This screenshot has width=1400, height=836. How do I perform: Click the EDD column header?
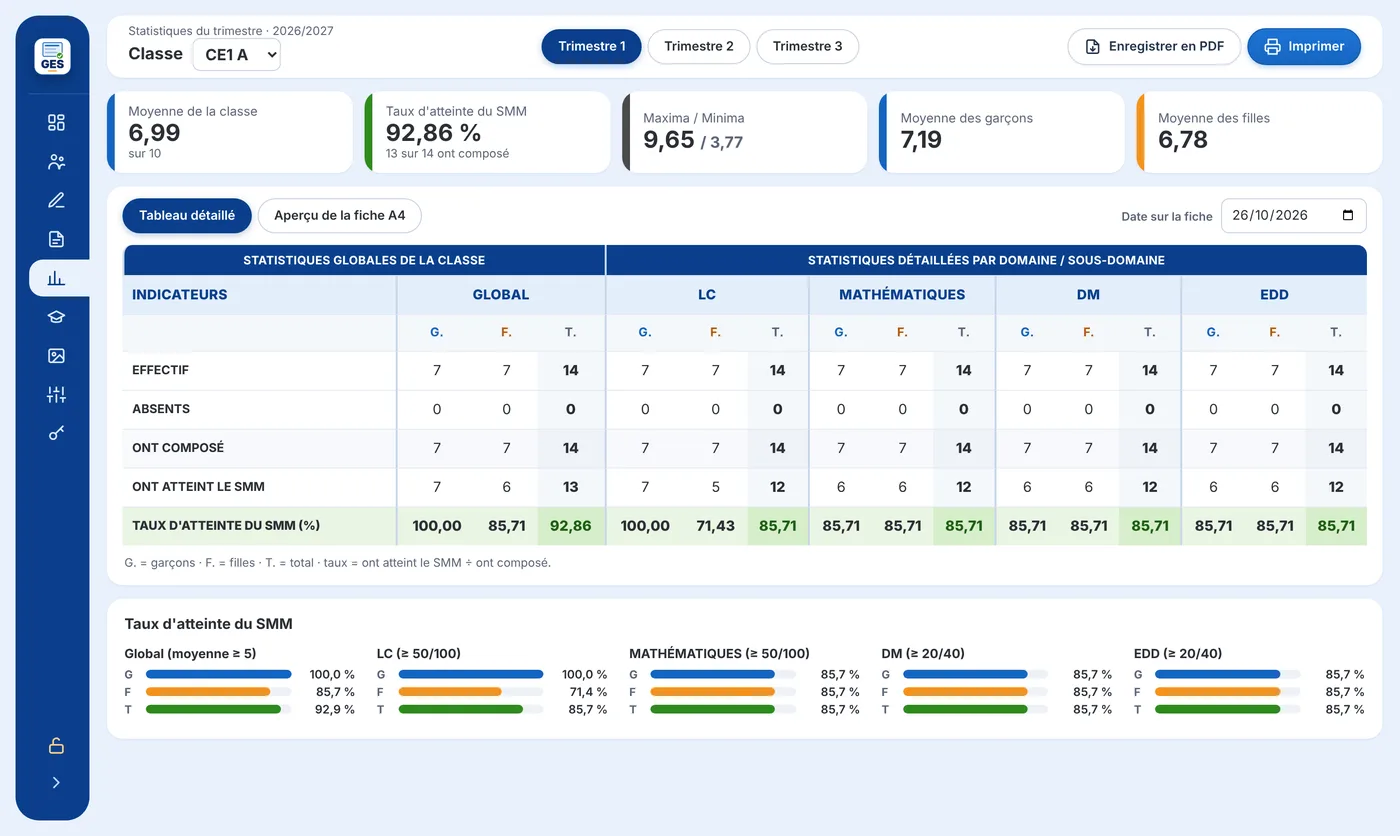1274,295
